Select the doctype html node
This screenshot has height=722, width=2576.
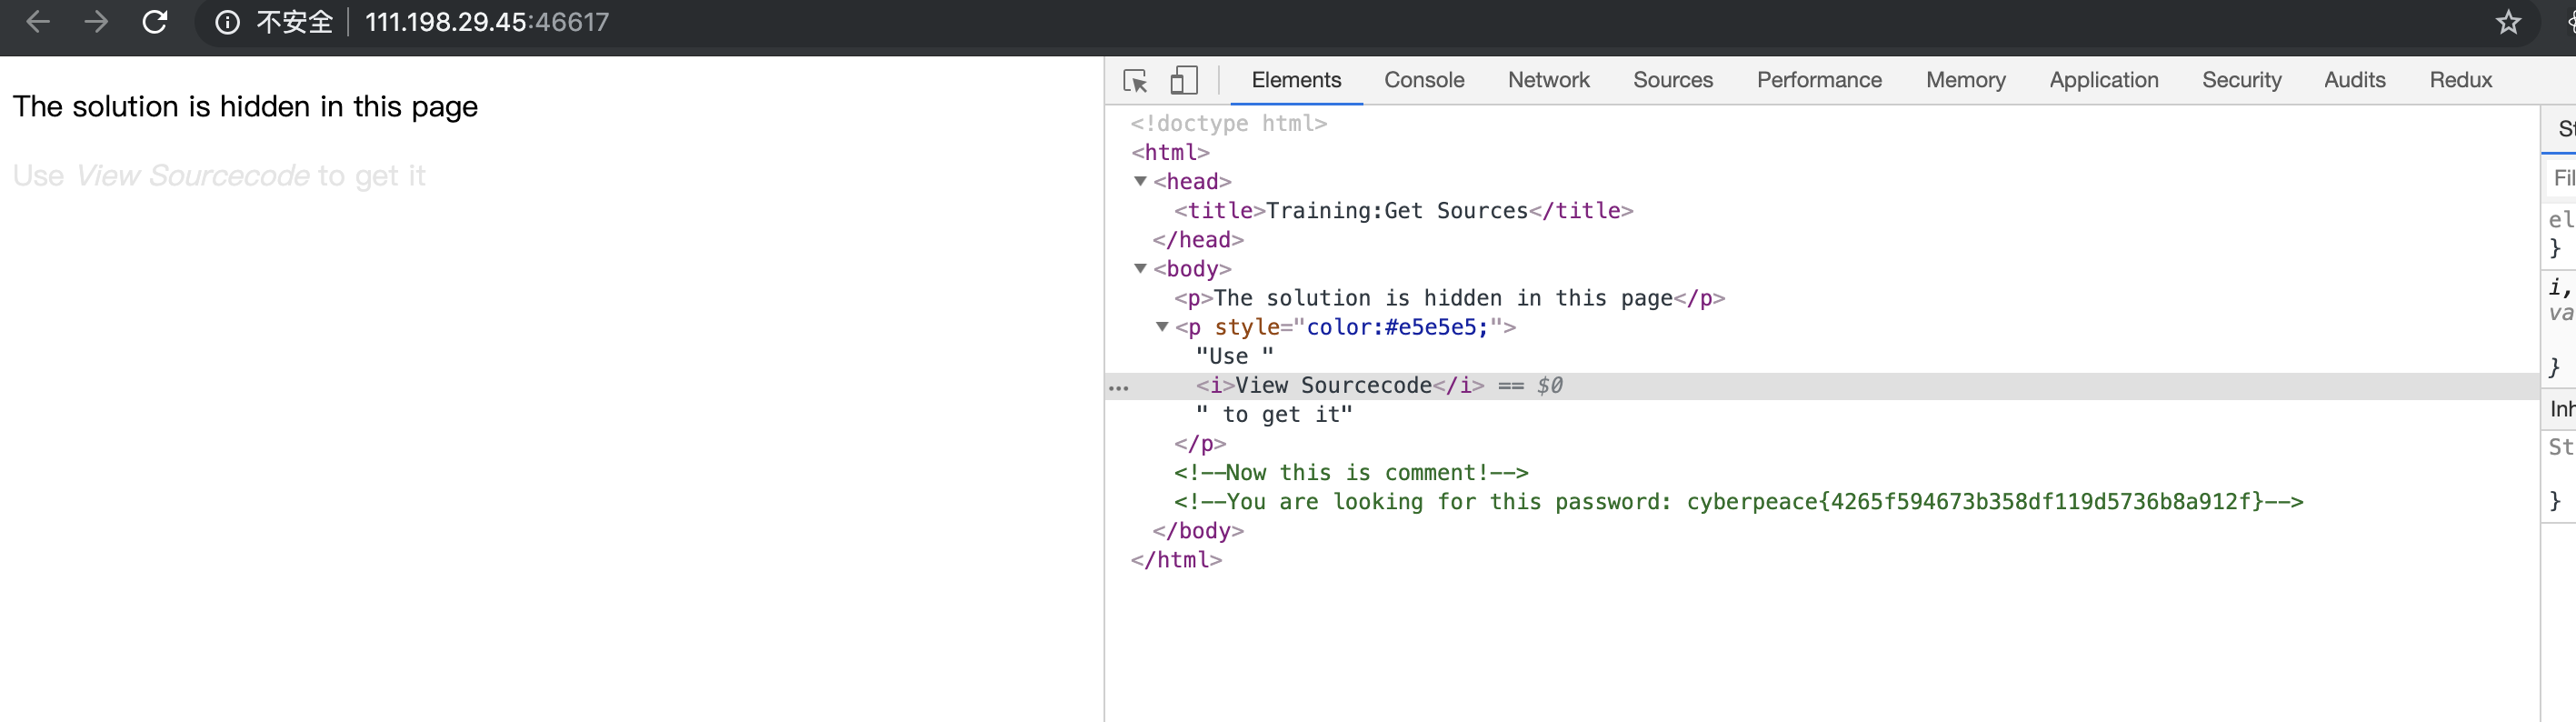click(x=1228, y=123)
